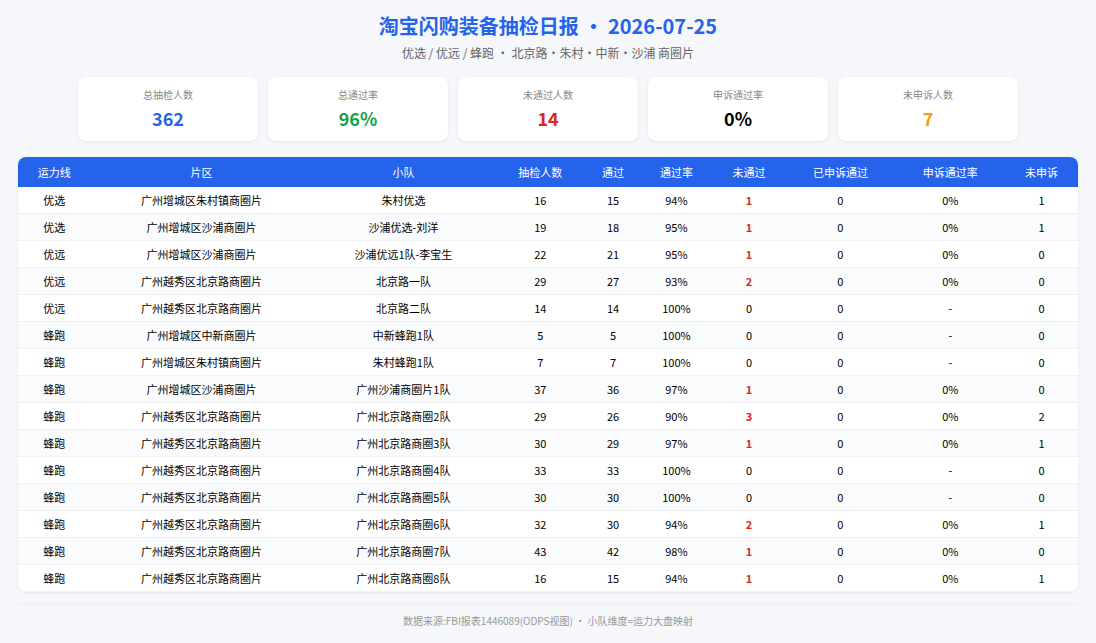Click 通过 value 21 in 沙浦优远1队-李宝生 row
Screen dimensions: 1096x643
[613, 255]
